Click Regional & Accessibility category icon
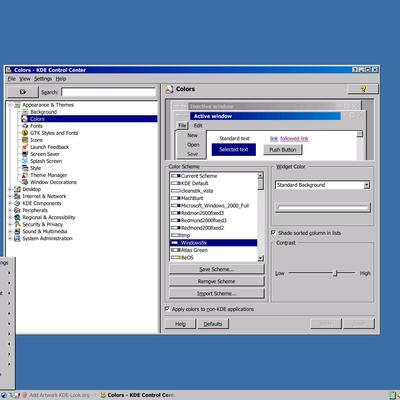 (x=17, y=217)
